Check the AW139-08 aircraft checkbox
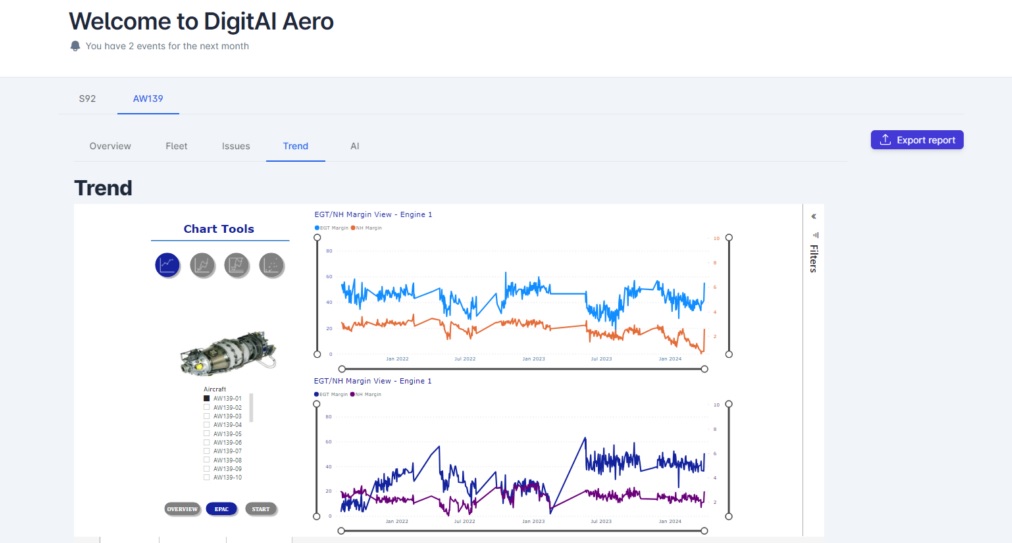 (207, 460)
